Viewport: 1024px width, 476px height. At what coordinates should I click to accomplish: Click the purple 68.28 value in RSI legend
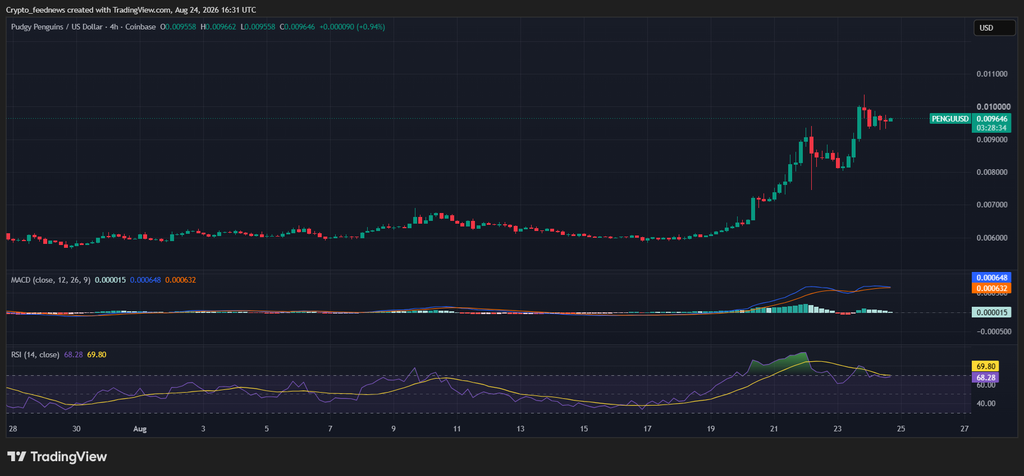pos(72,355)
